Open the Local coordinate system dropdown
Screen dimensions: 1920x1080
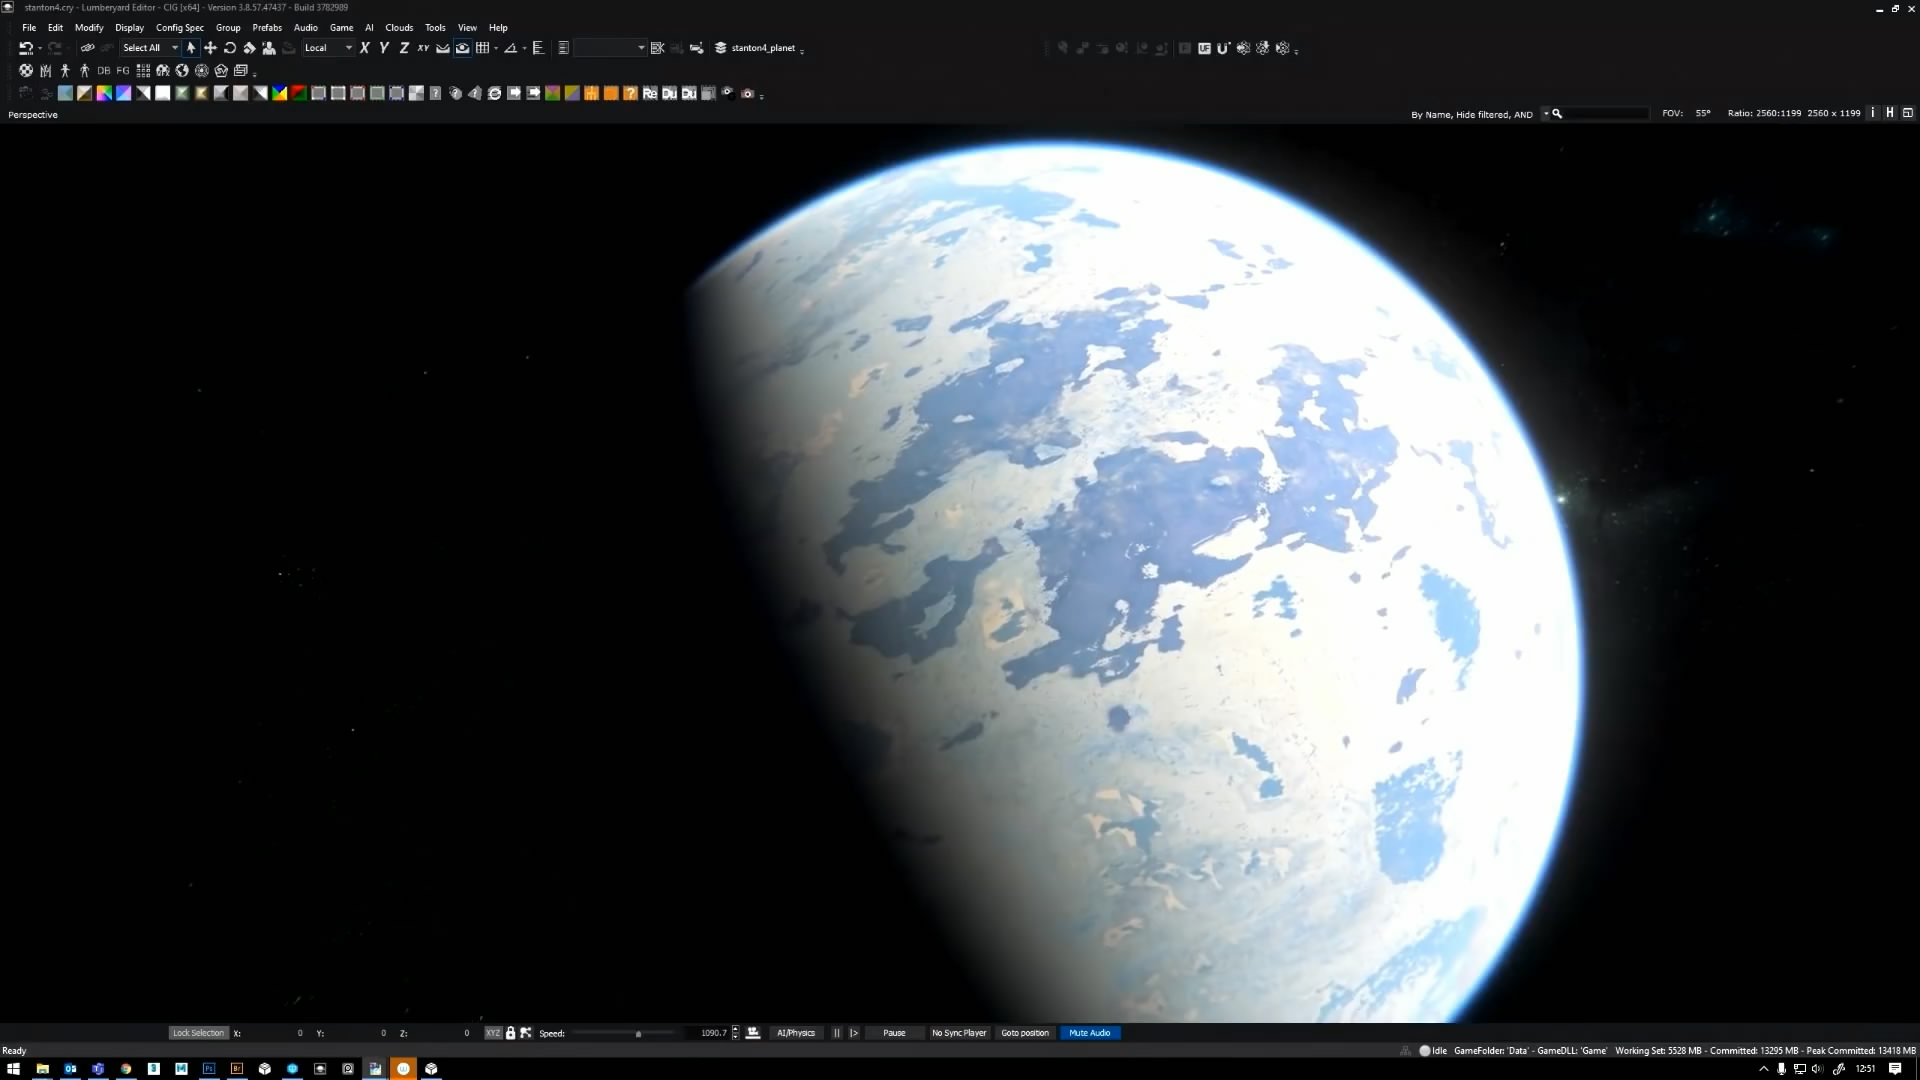pos(328,48)
